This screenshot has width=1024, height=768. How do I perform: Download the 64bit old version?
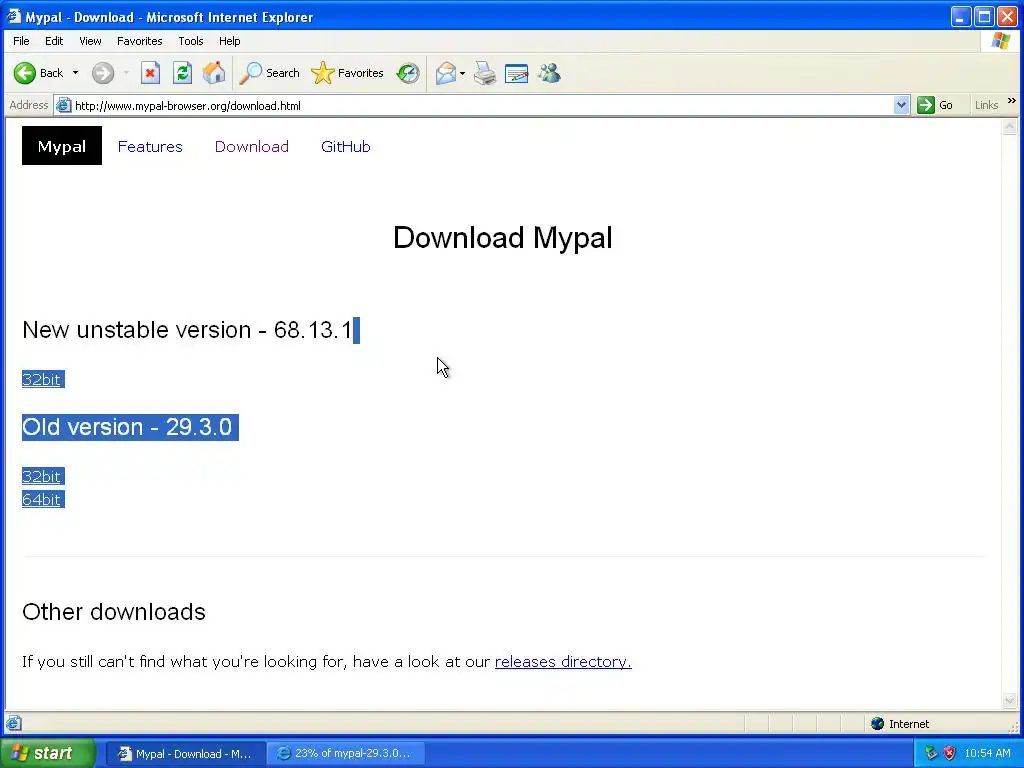[41, 500]
